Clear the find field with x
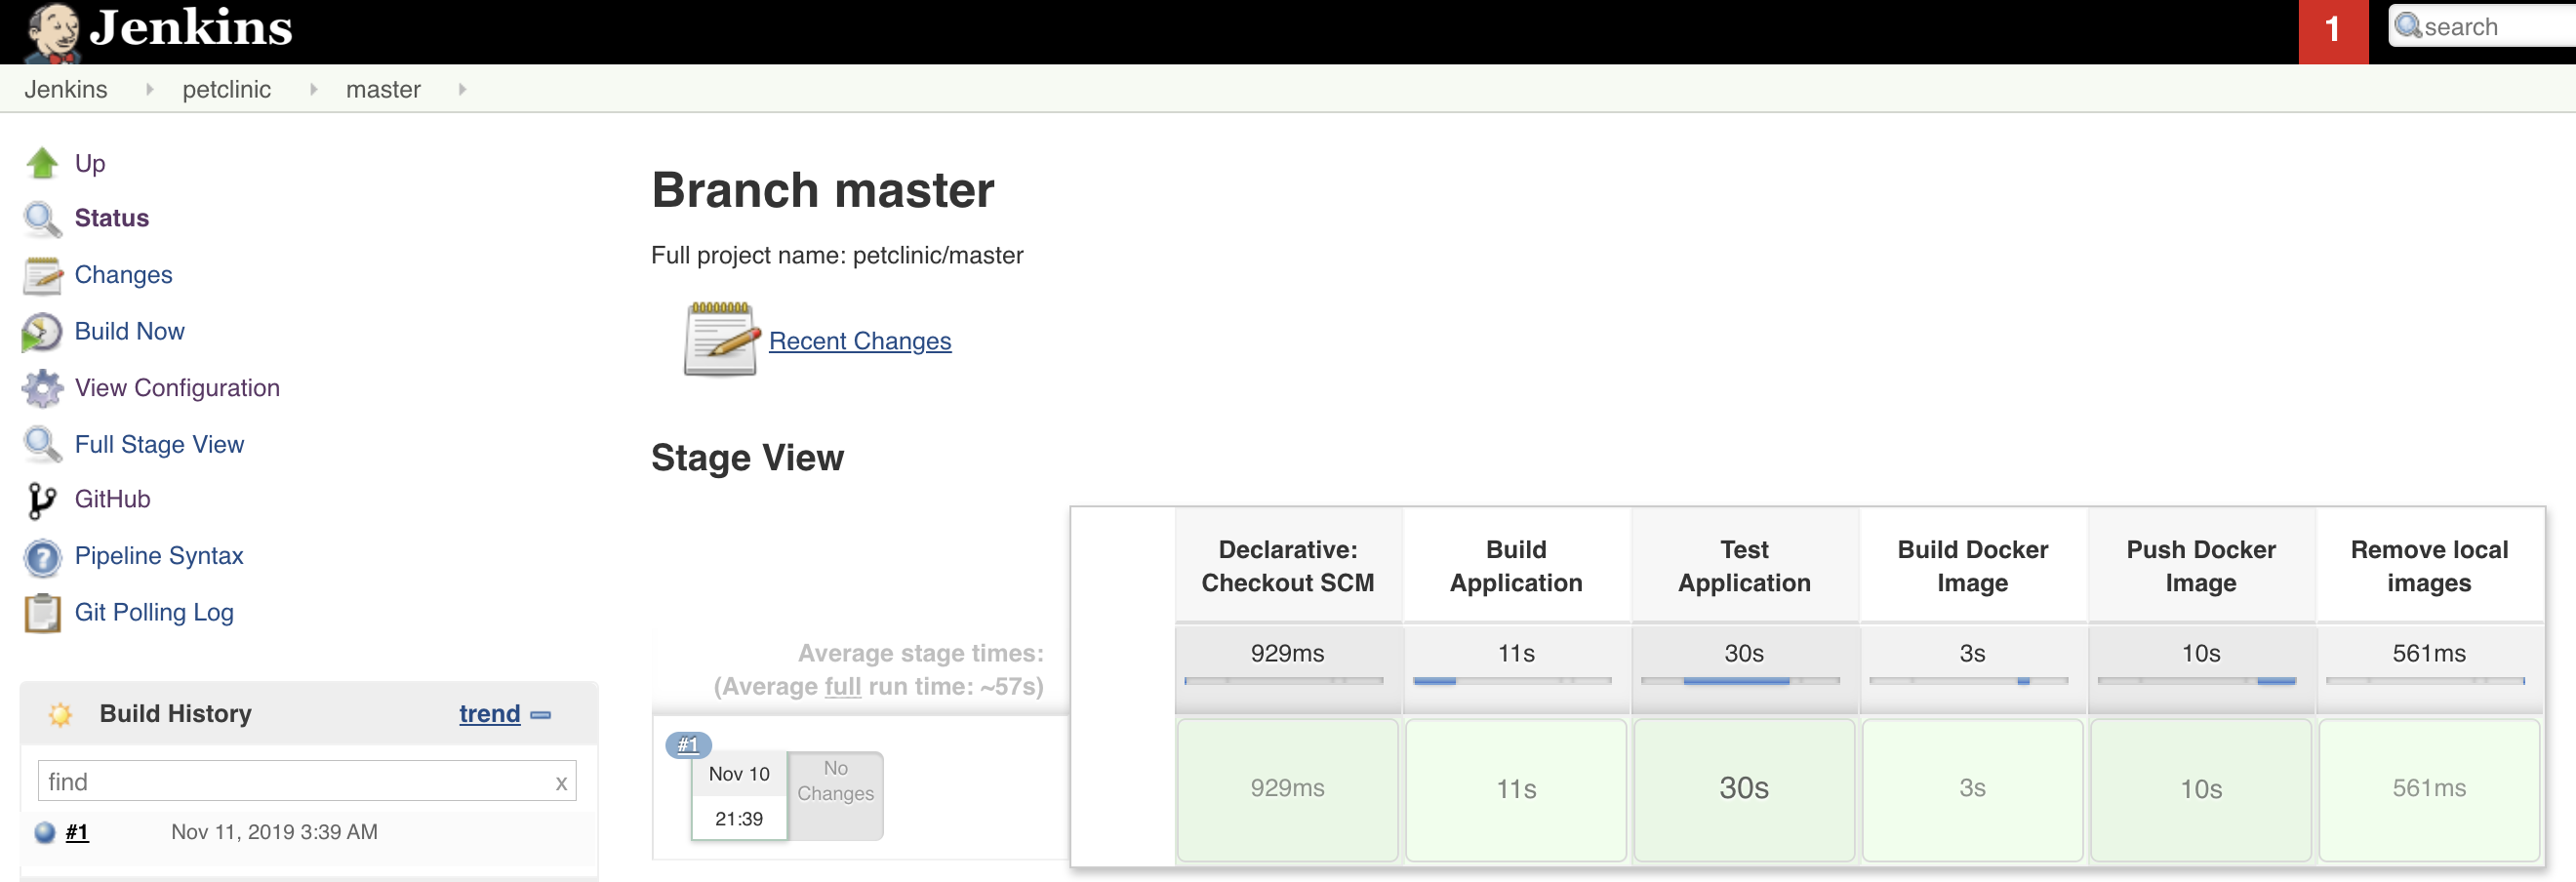The height and width of the screenshot is (882, 2576). click(562, 783)
